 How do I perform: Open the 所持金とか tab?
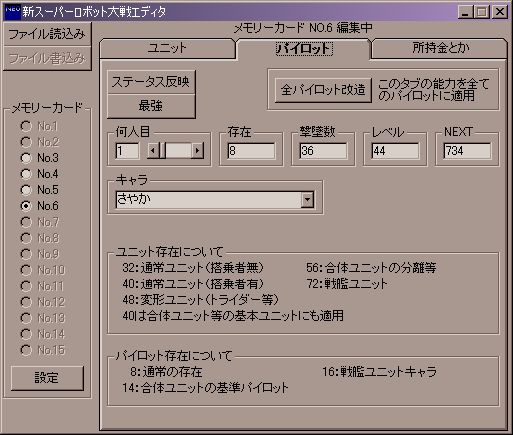point(440,48)
